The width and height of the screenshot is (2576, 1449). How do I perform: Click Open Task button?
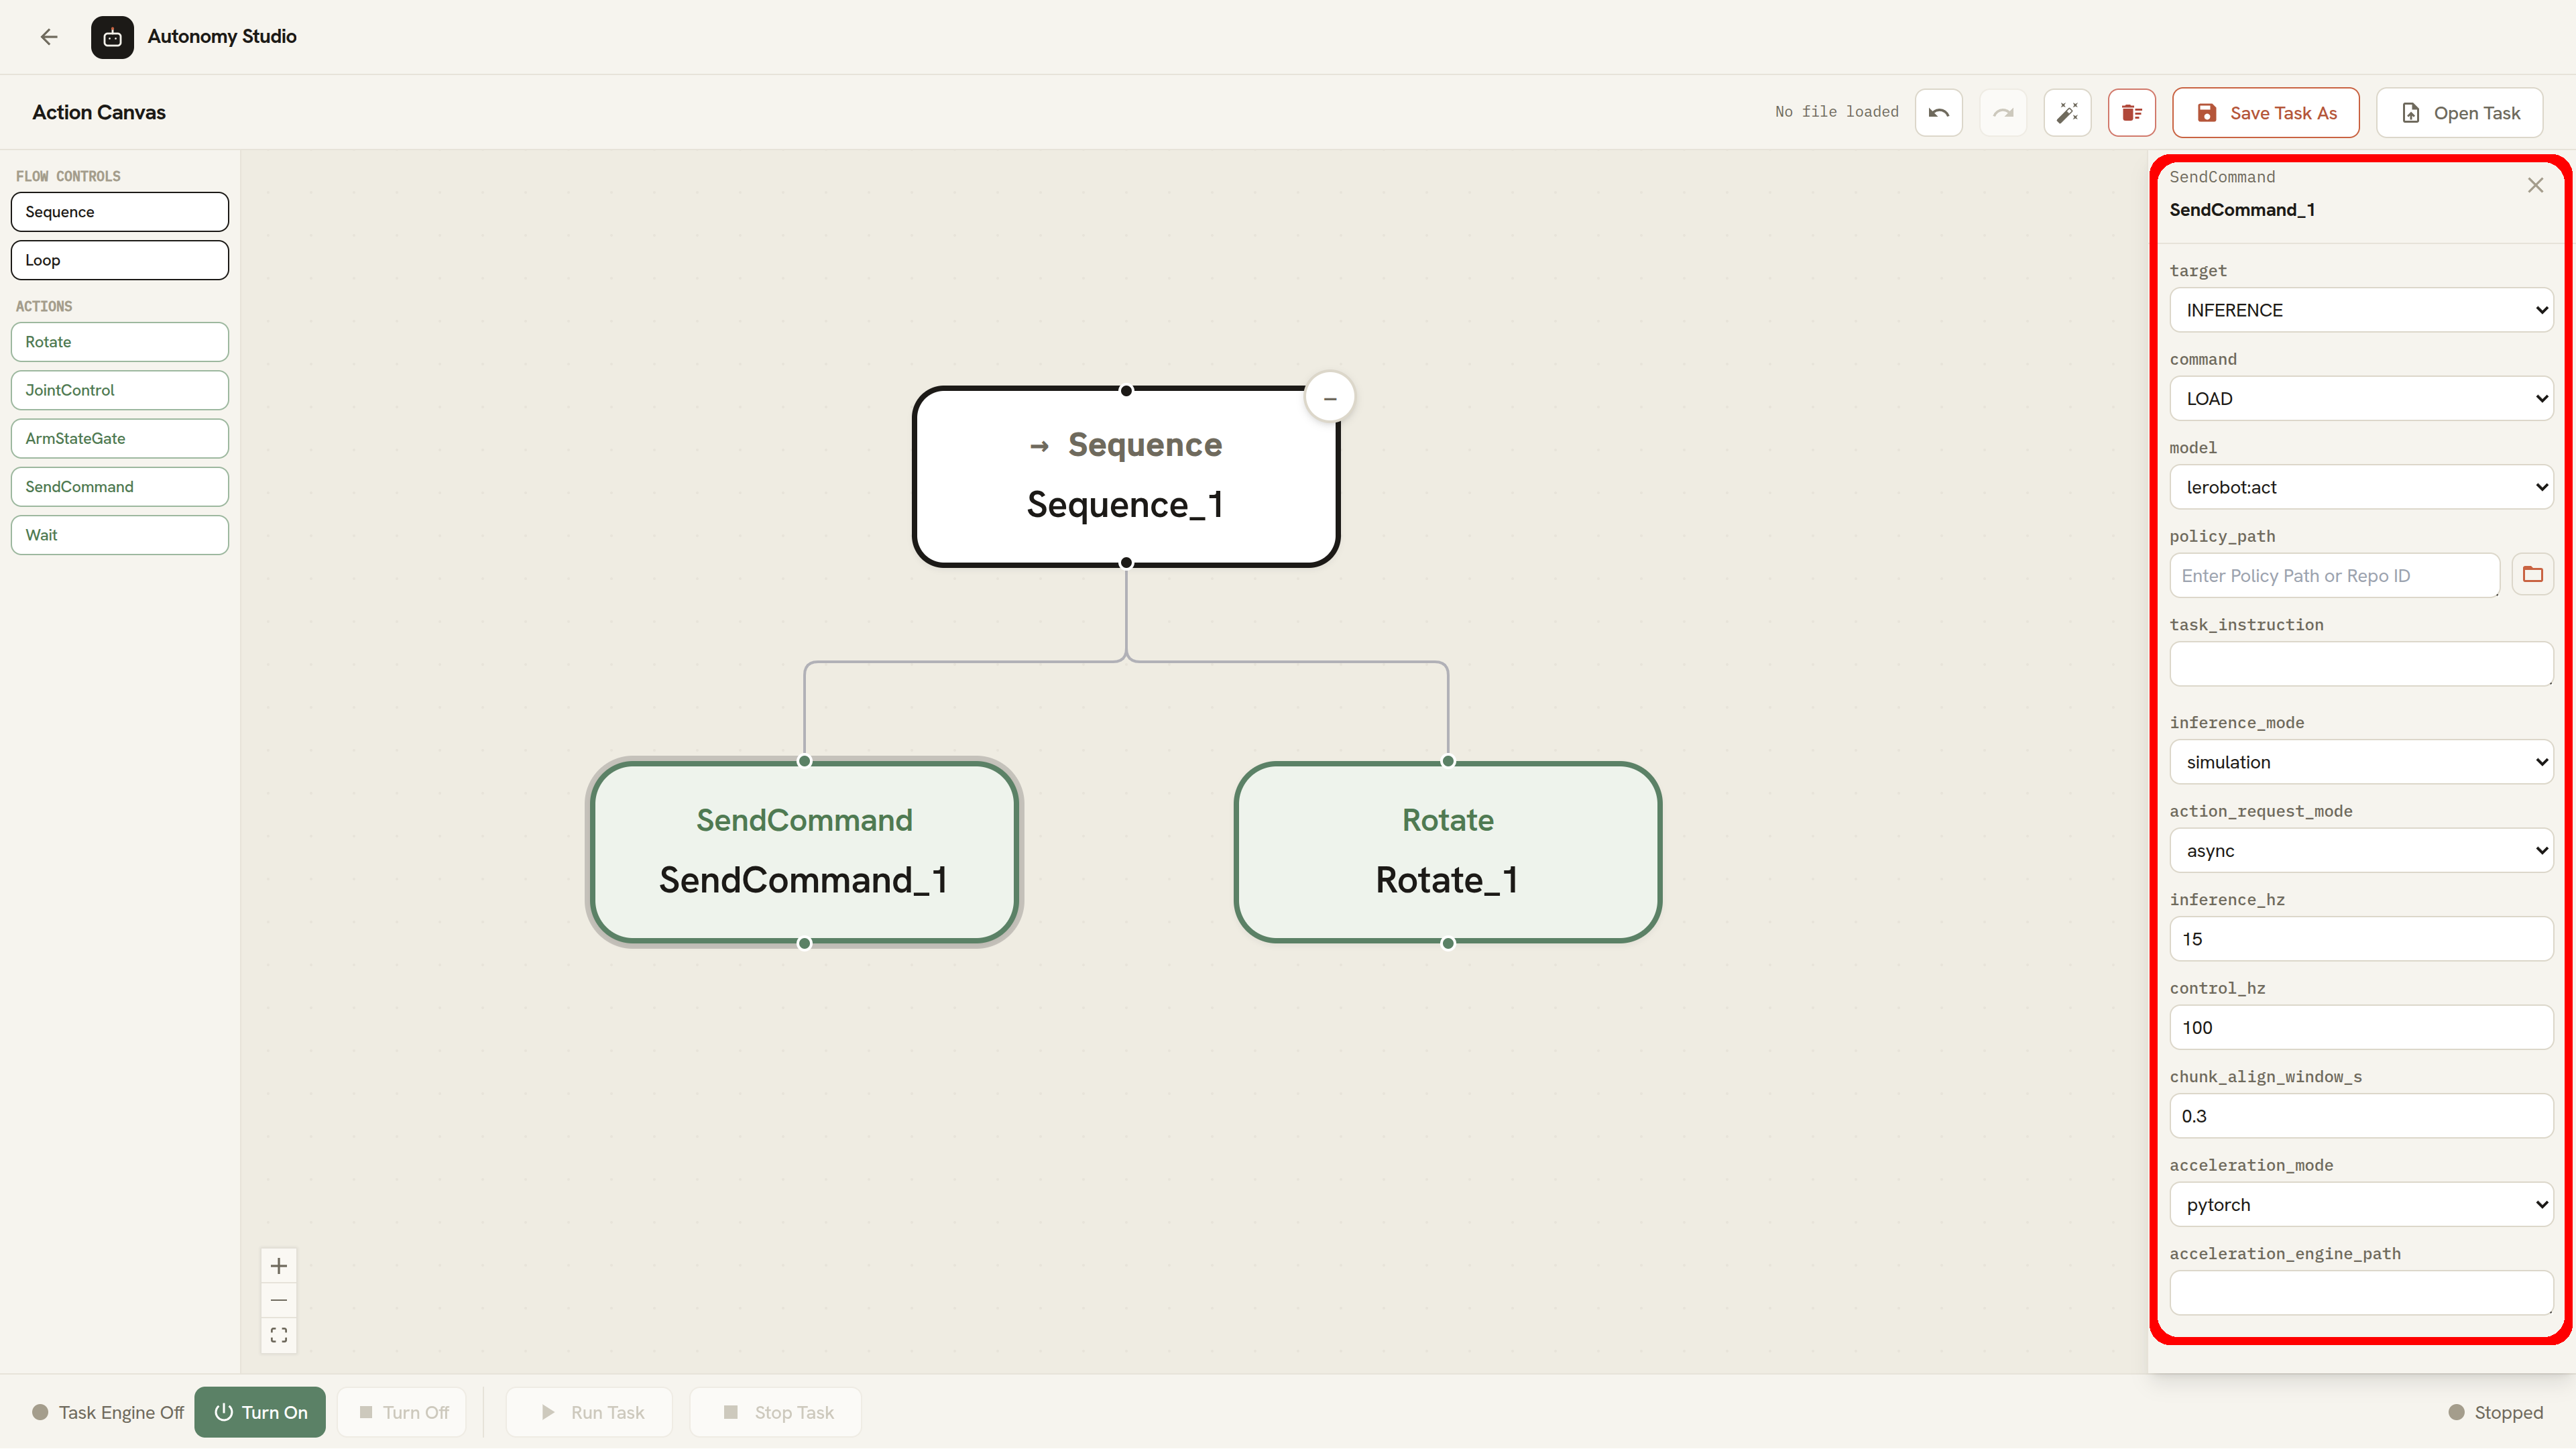pos(2459,112)
